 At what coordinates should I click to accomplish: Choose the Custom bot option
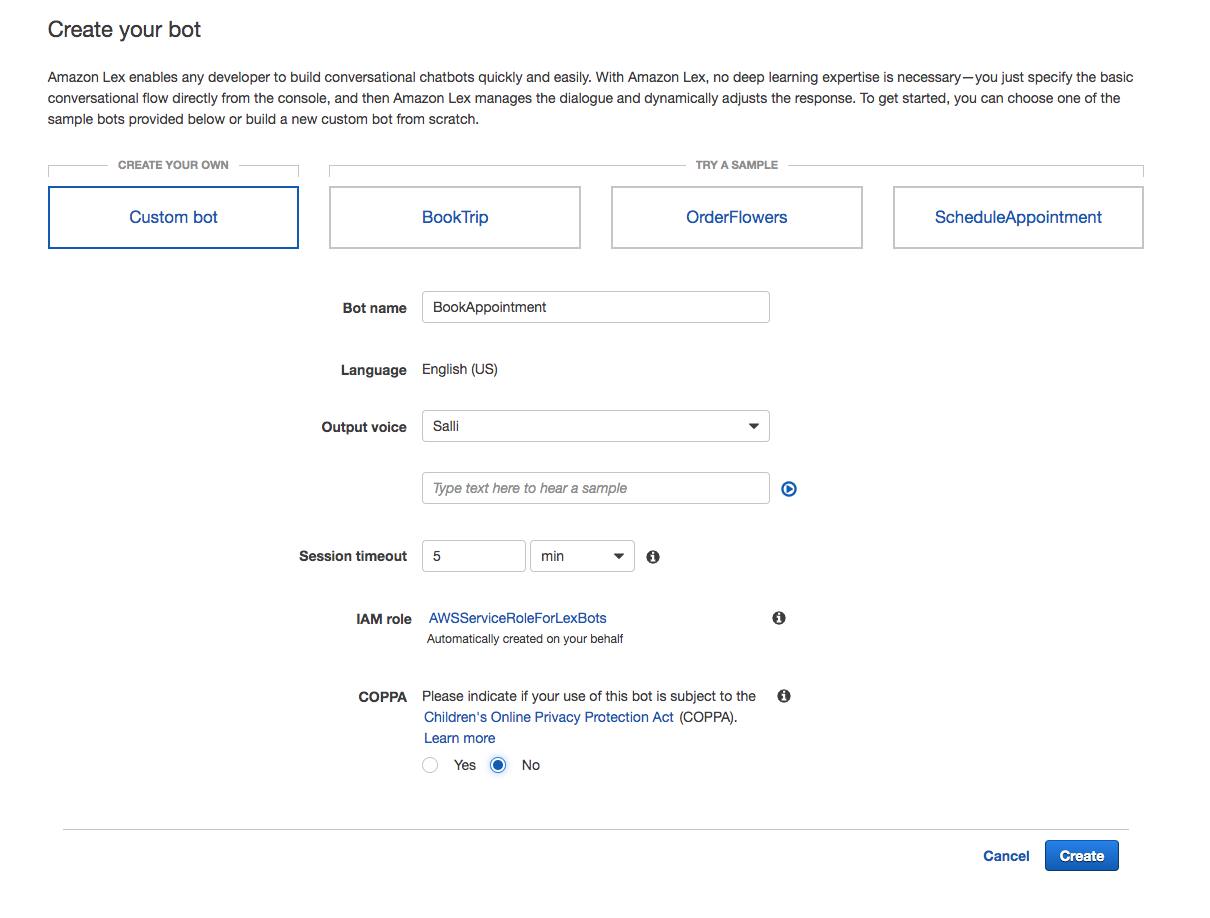173,217
